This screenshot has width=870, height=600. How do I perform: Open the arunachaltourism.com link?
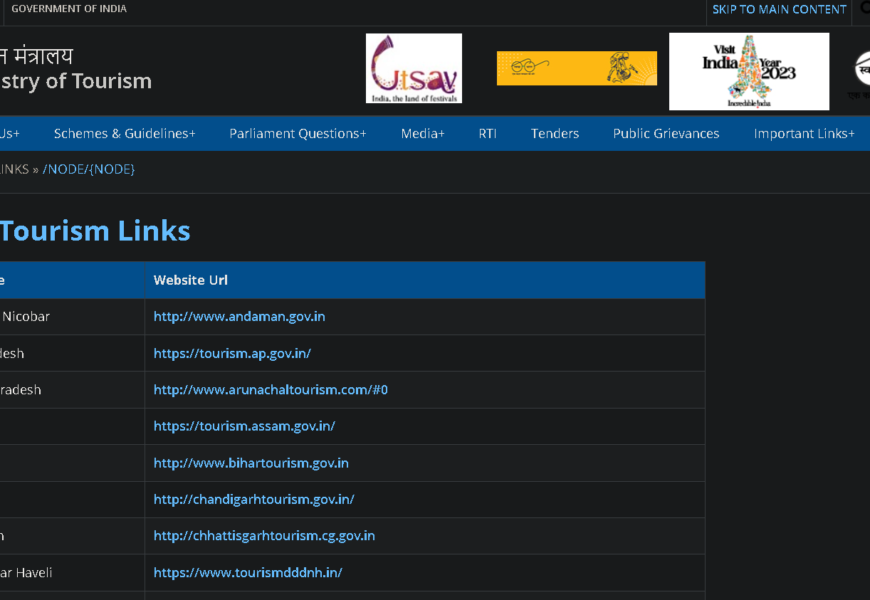pyautogui.click(x=270, y=390)
